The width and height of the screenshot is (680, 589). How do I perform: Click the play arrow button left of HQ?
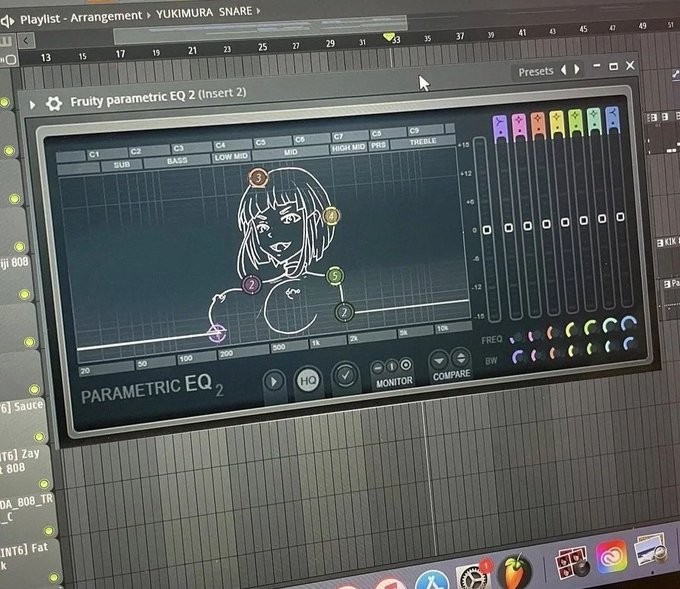273,381
